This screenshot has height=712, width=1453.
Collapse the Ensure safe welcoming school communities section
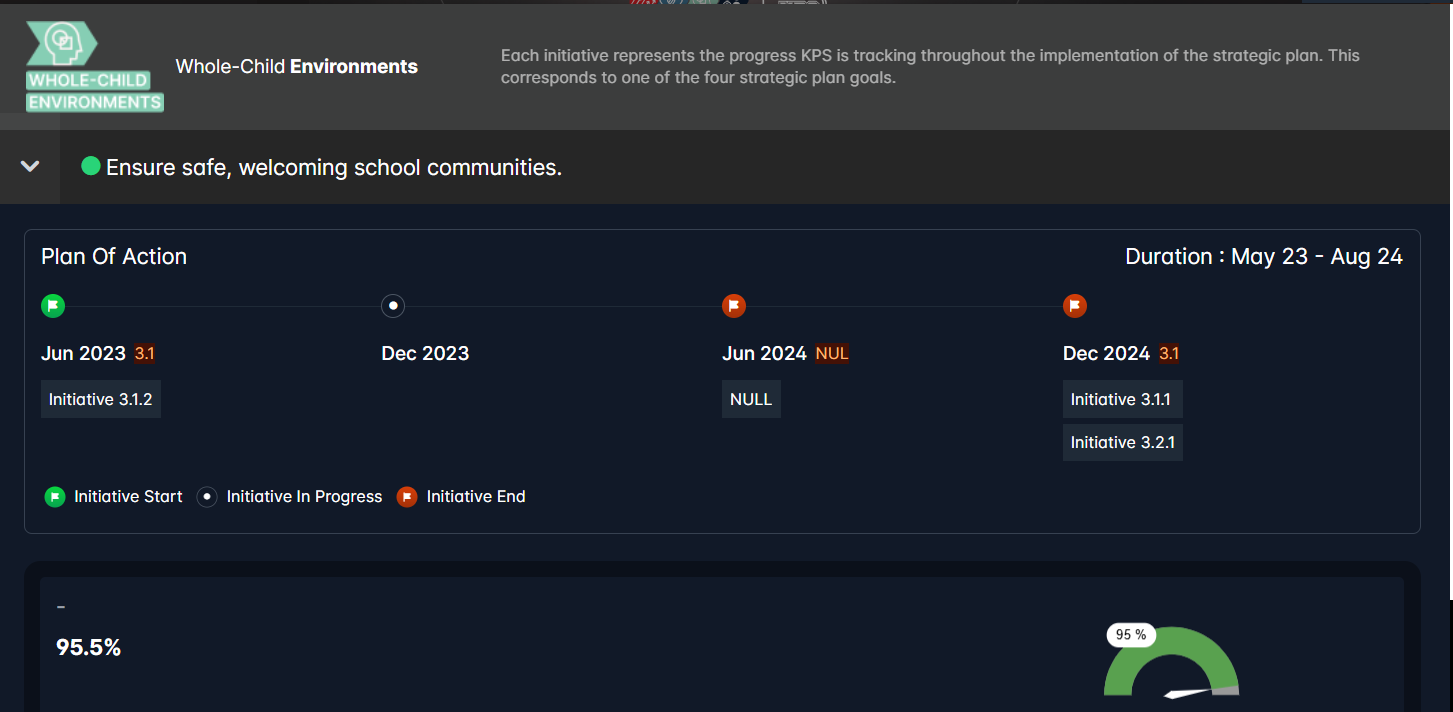[x=29, y=166]
